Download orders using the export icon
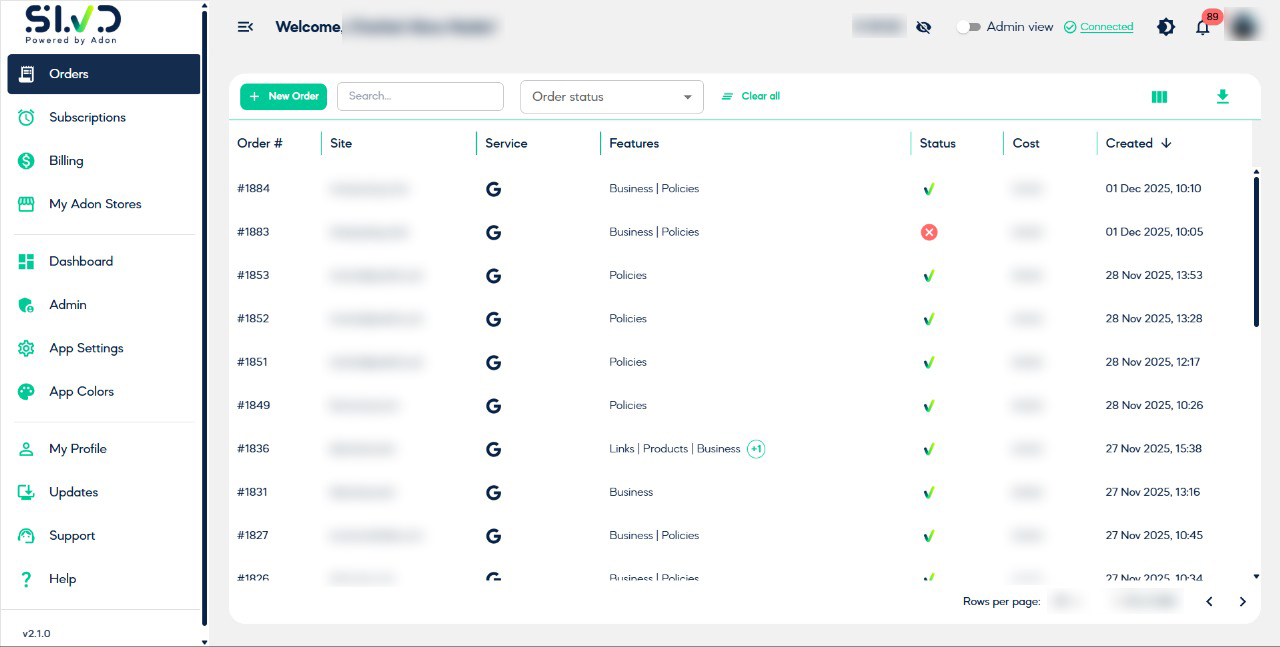 point(1222,97)
